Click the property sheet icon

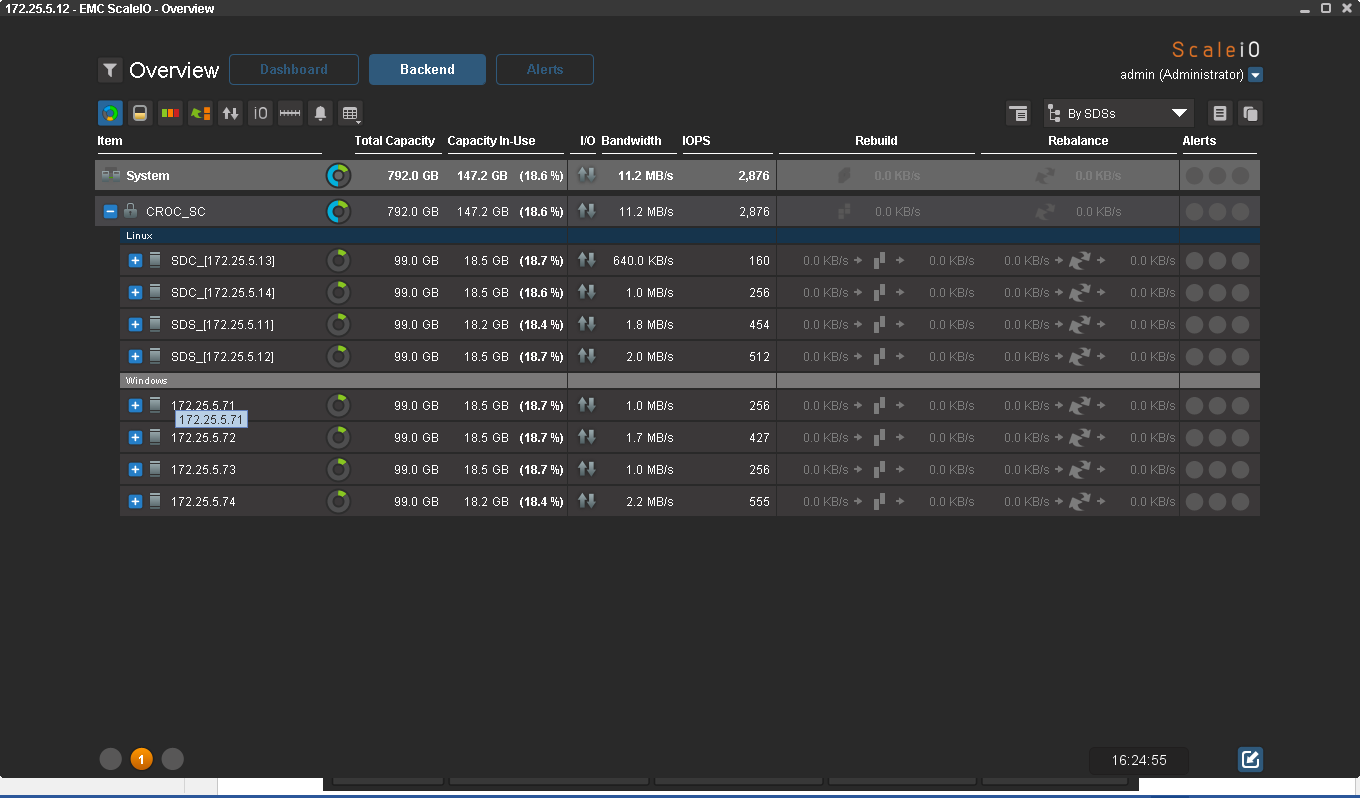1220,113
